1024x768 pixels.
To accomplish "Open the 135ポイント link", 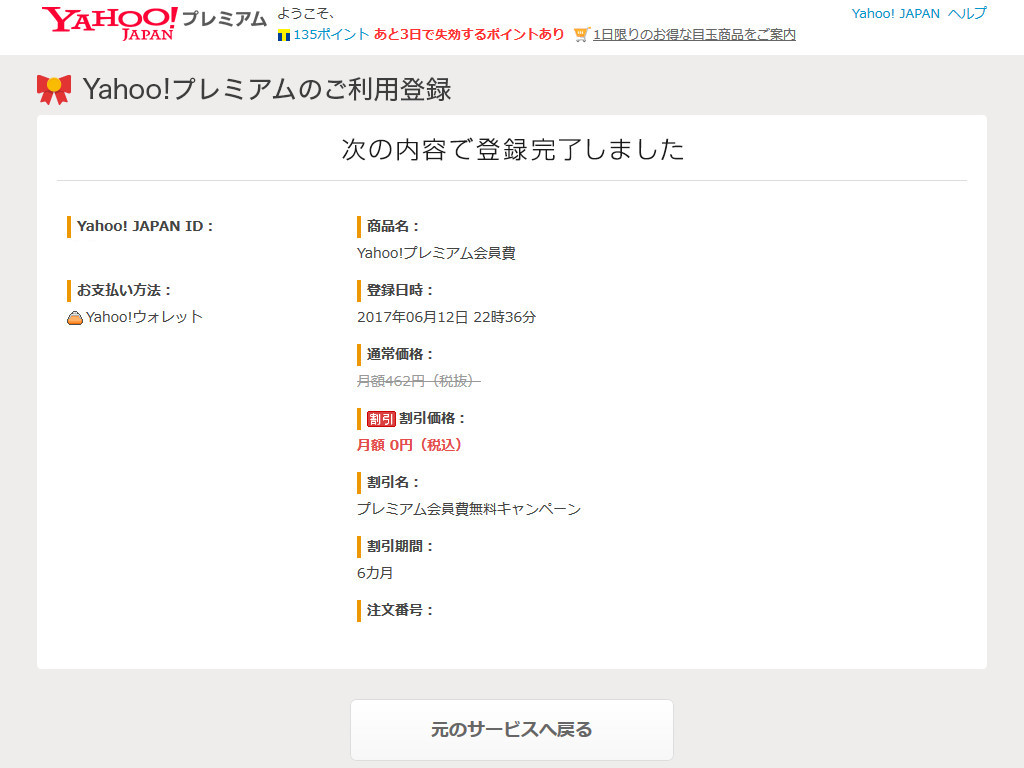I will [331, 35].
